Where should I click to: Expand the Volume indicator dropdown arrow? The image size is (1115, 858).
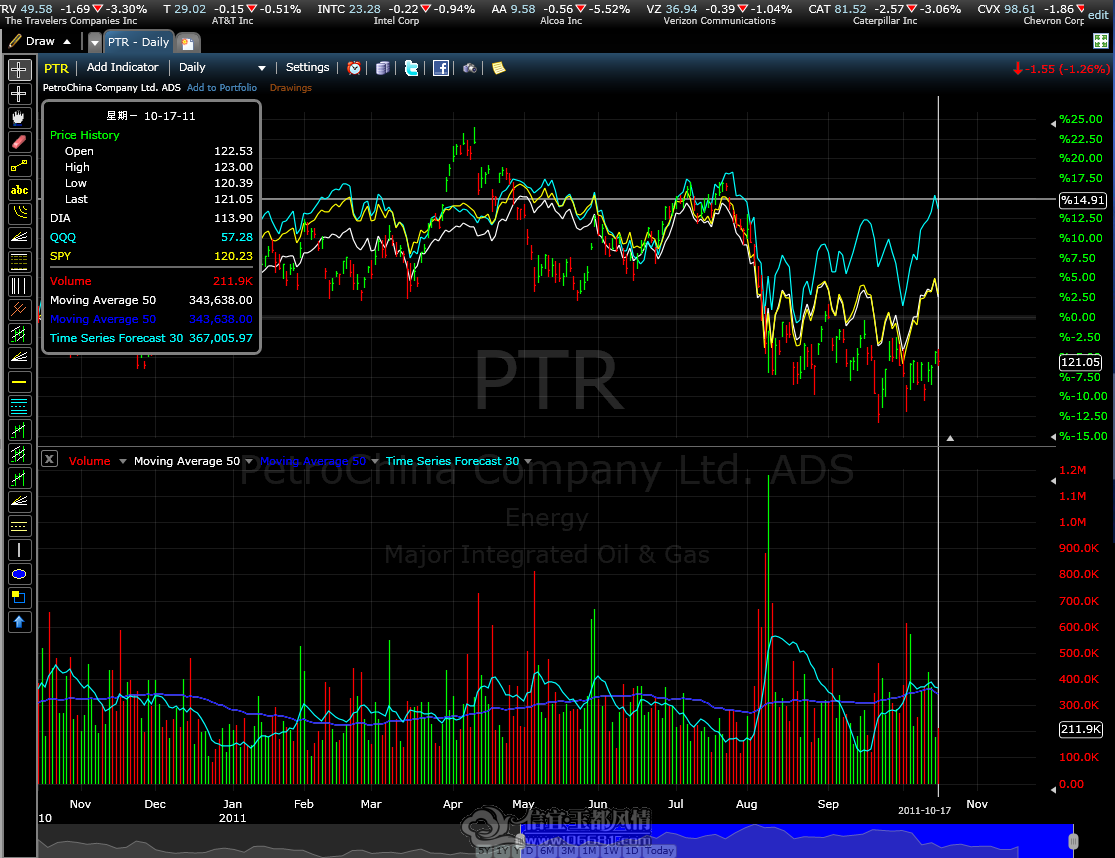tap(122, 461)
